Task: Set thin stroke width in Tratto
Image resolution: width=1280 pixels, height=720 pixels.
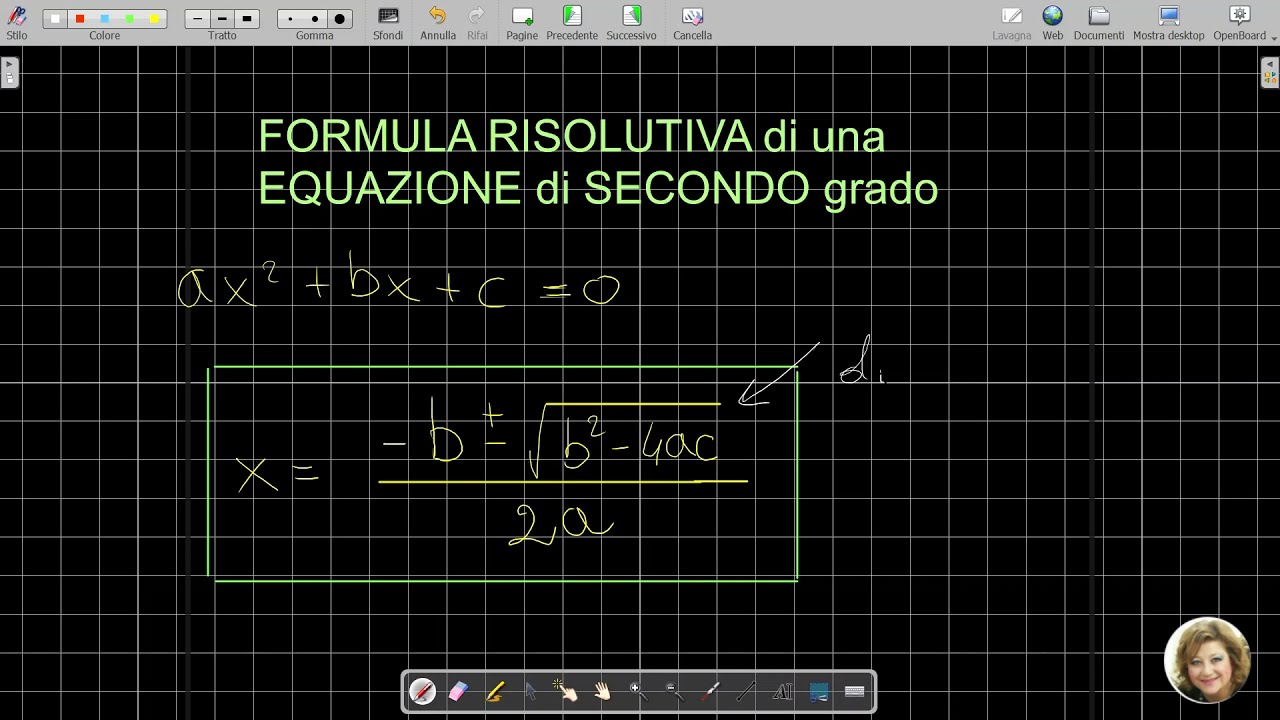Action: (198, 18)
